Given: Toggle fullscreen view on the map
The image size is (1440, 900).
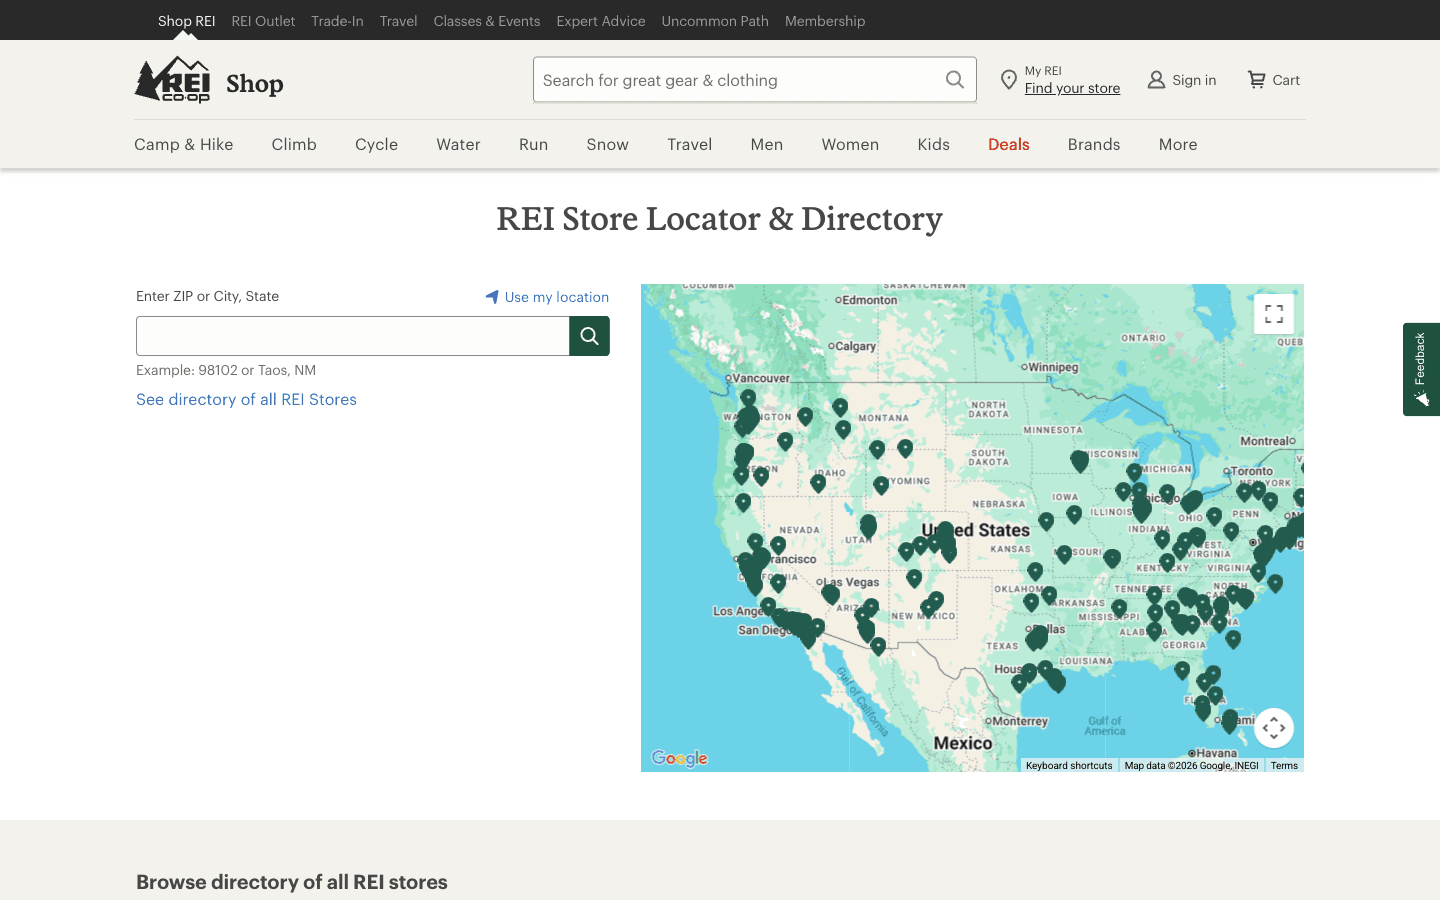Looking at the screenshot, I should tap(1273, 313).
